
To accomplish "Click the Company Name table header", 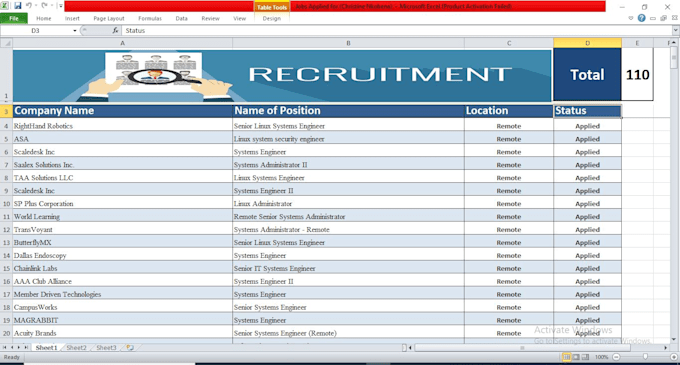I will pyautogui.click(x=122, y=111).
